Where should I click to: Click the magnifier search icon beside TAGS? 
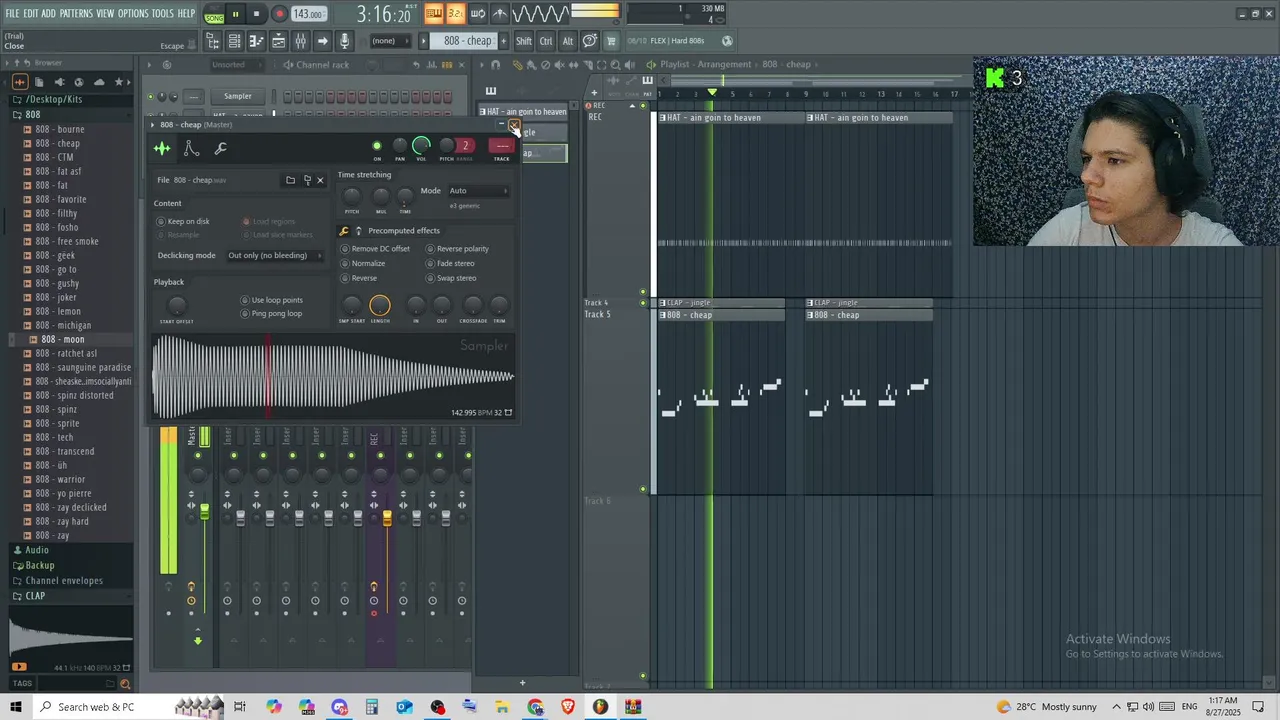(x=125, y=684)
